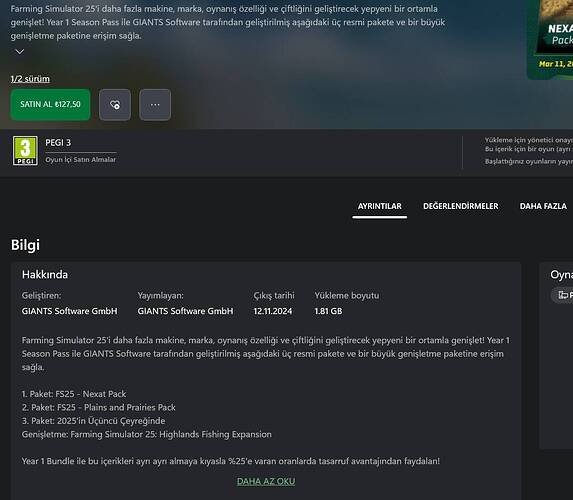Image resolution: width=573 pixels, height=500 pixels.
Task: Click the PEGI 3 rating badge
Action: click(25, 151)
